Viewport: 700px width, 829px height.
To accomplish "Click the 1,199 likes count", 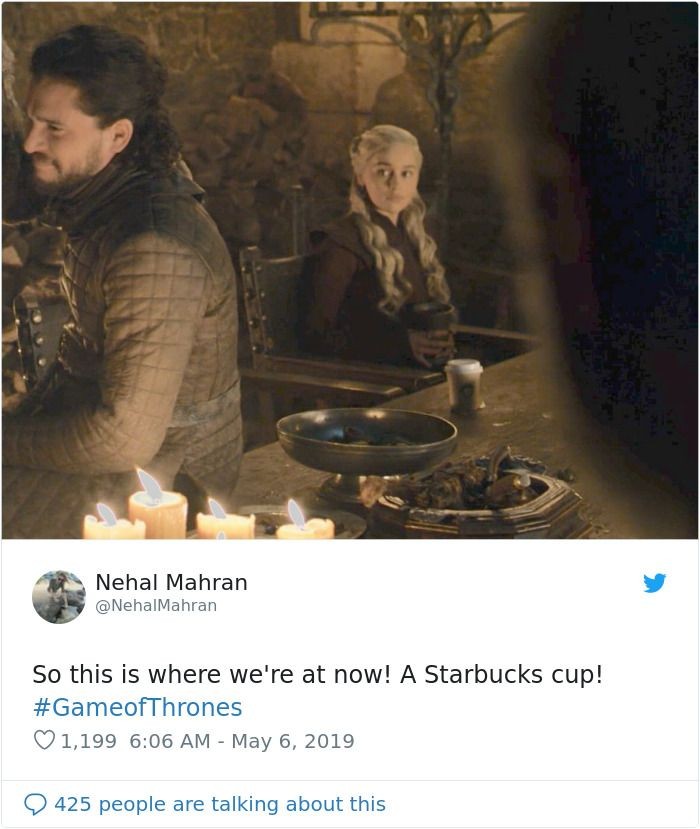I will (x=88, y=741).
